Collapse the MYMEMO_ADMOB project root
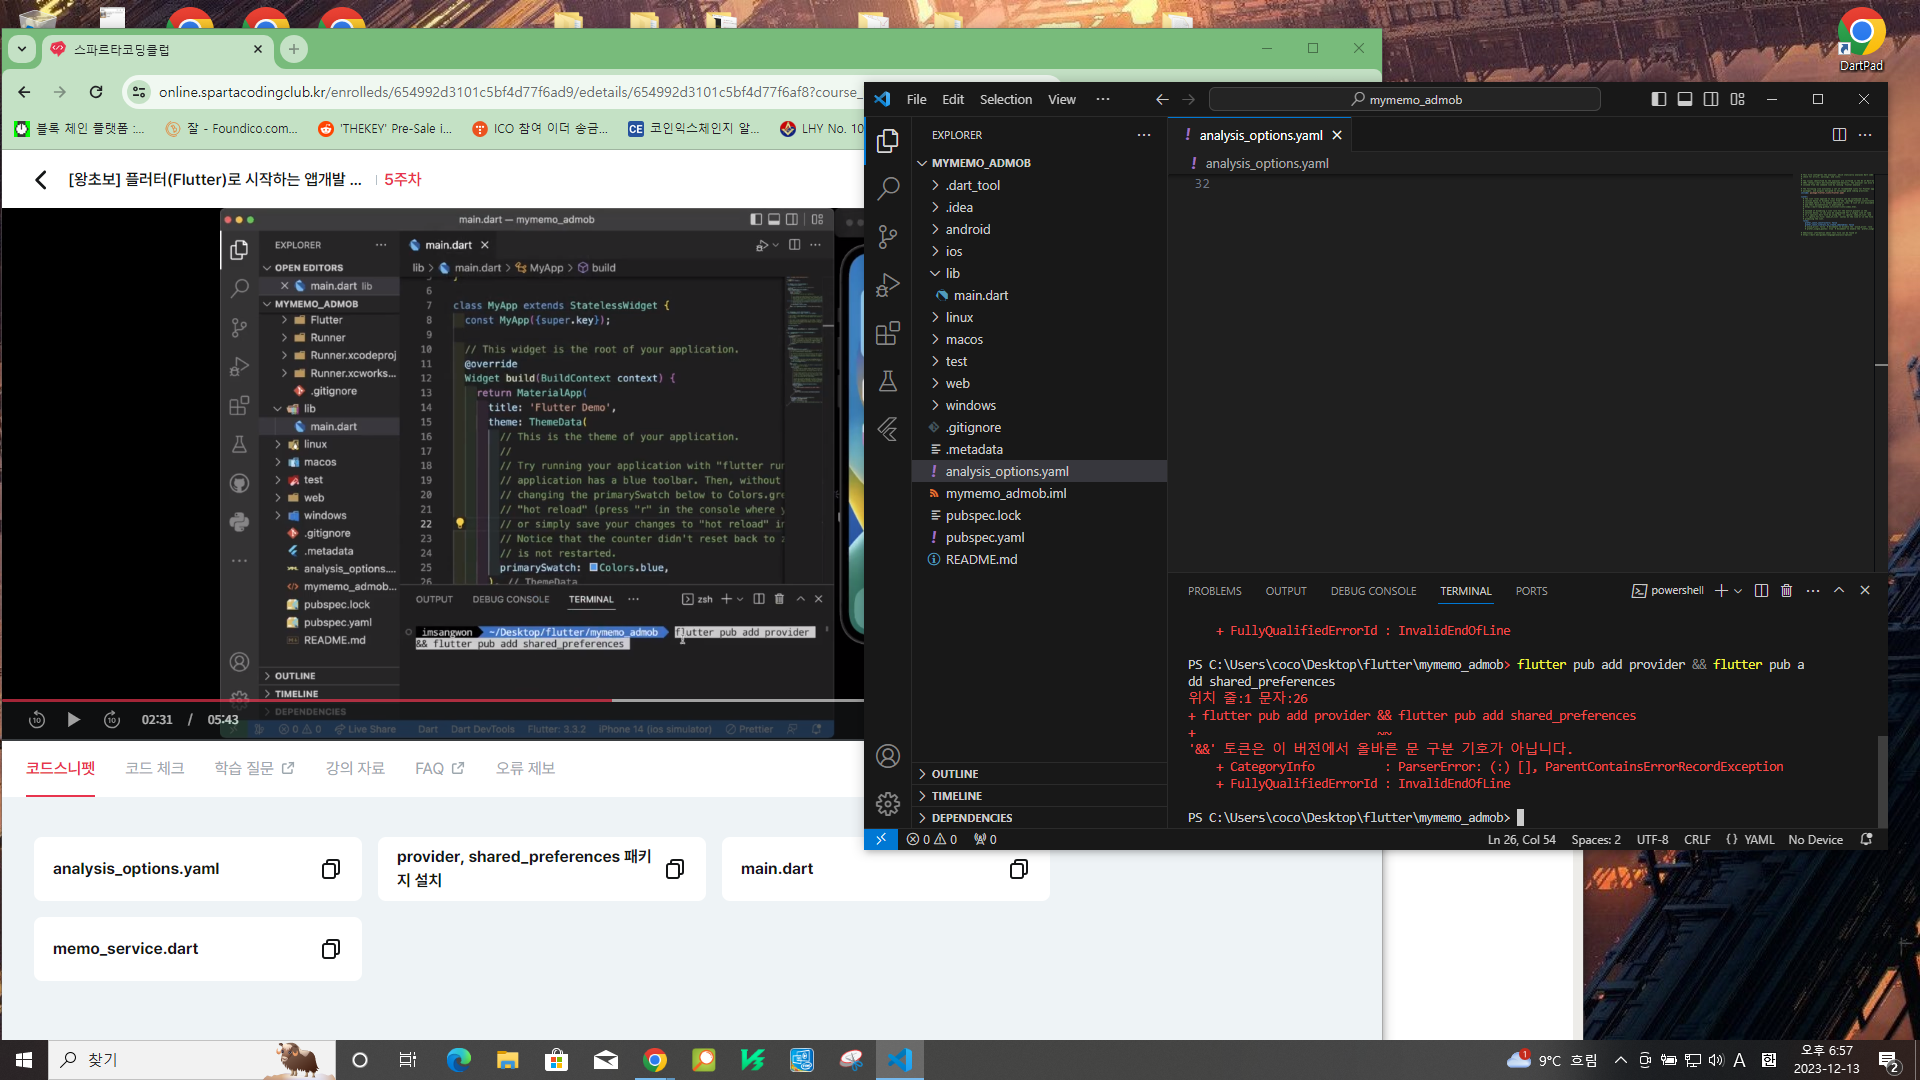This screenshot has width=1920, height=1080. (x=1039, y=163)
